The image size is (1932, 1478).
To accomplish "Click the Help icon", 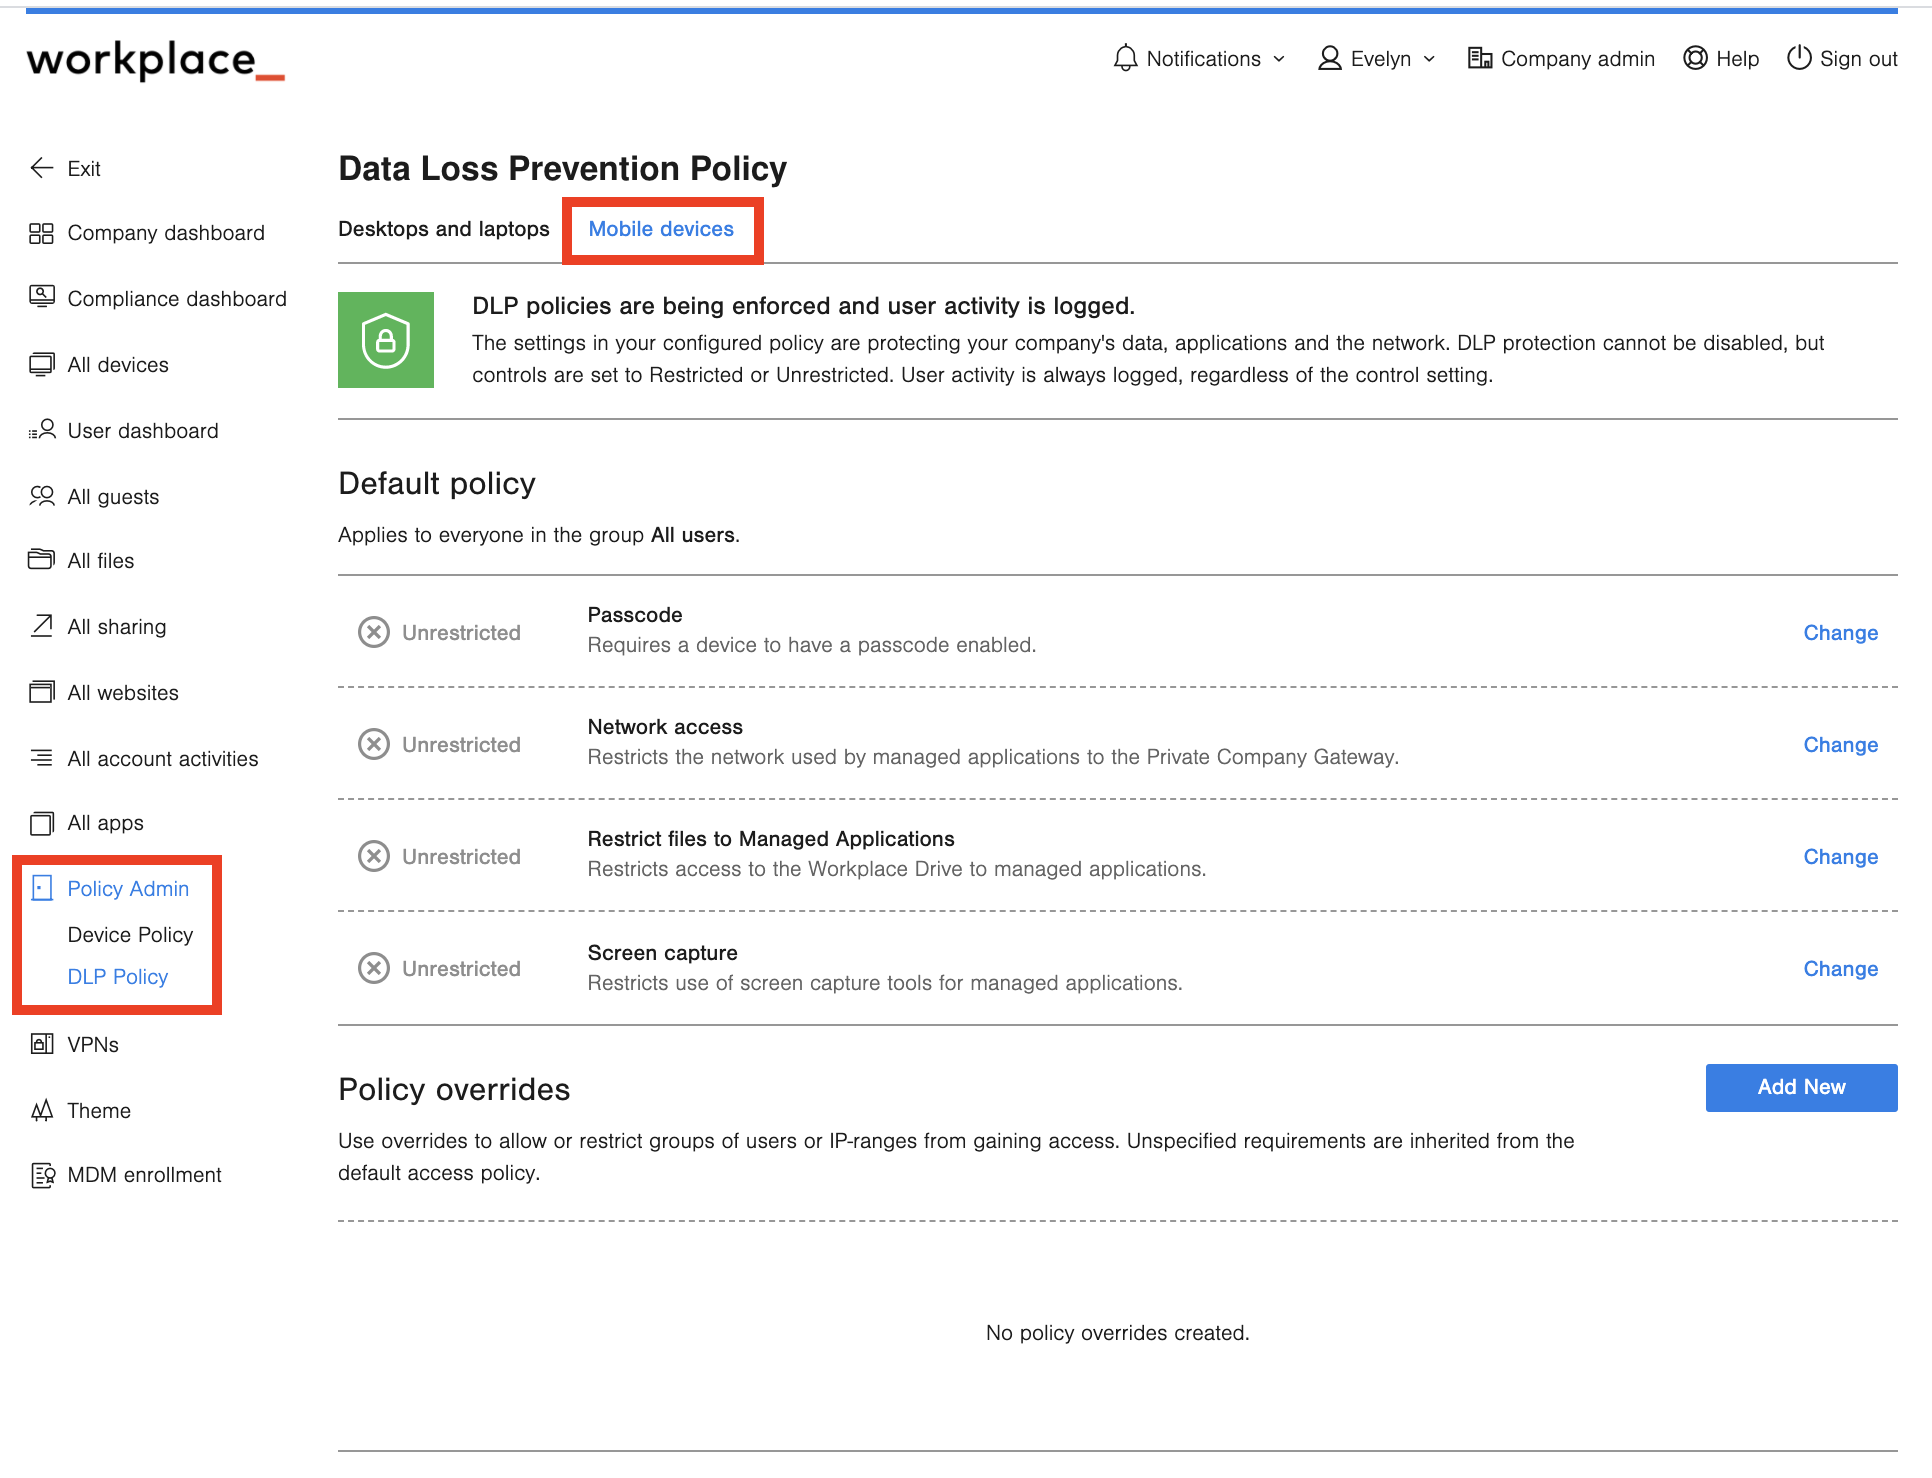I will (x=1697, y=58).
